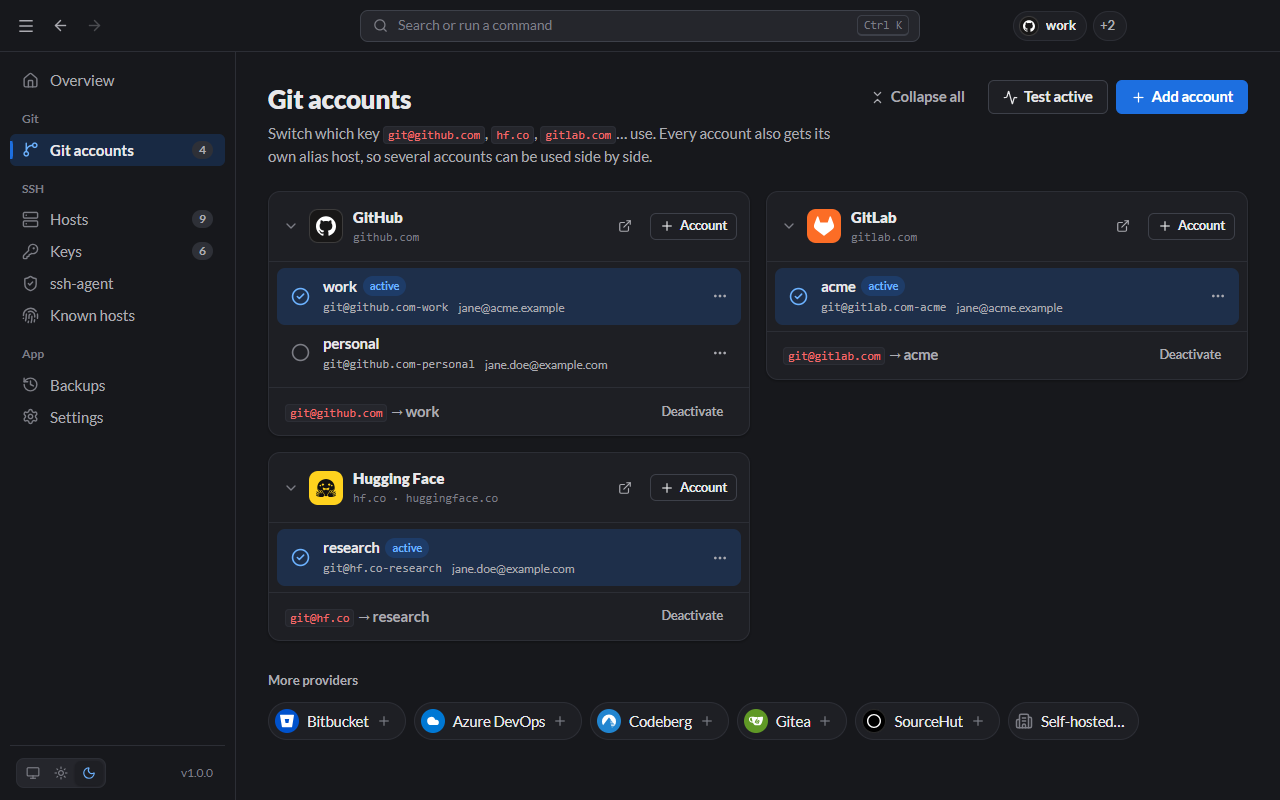The width and height of the screenshot is (1280, 800).
Task: Focus the search or command field
Action: point(640,26)
